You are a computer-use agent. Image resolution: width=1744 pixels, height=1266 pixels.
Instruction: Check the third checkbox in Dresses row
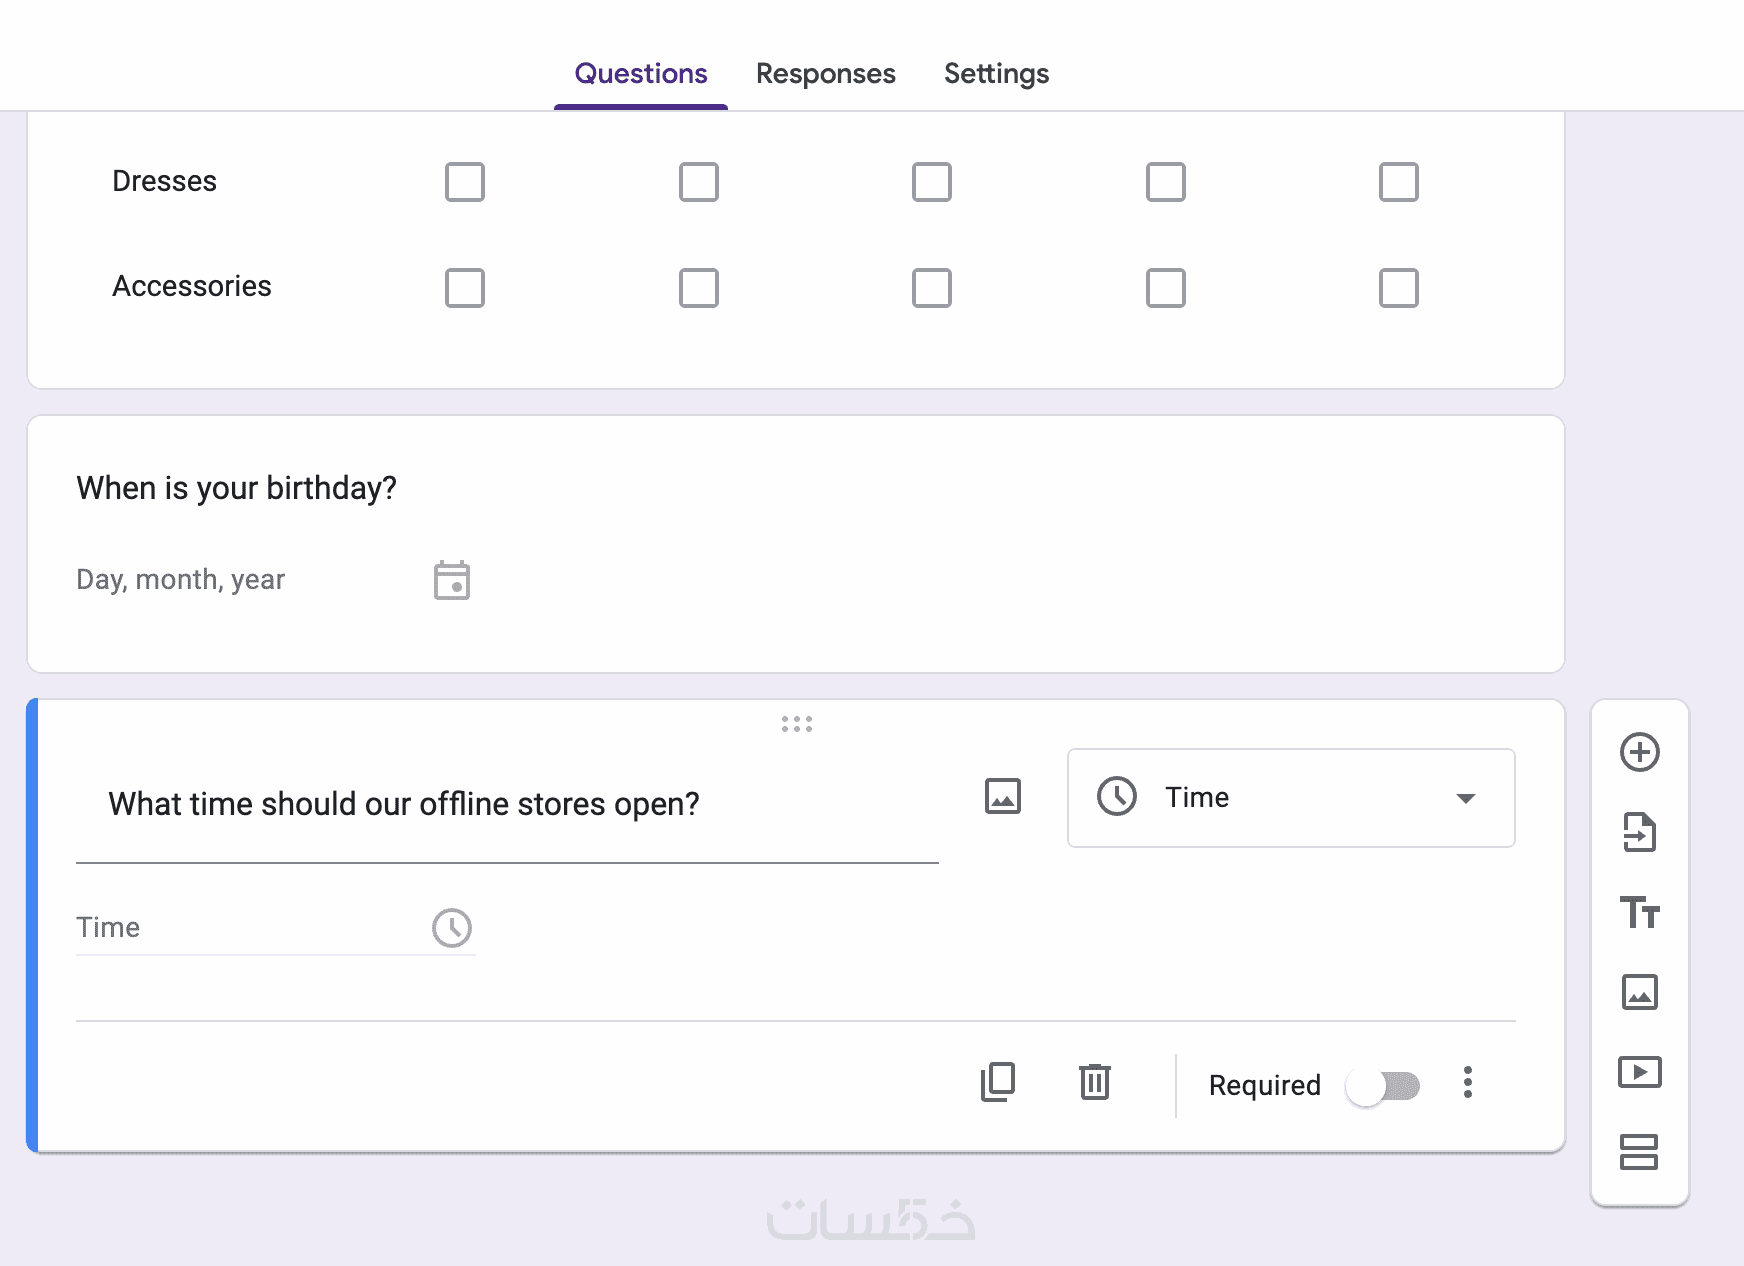tap(932, 182)
